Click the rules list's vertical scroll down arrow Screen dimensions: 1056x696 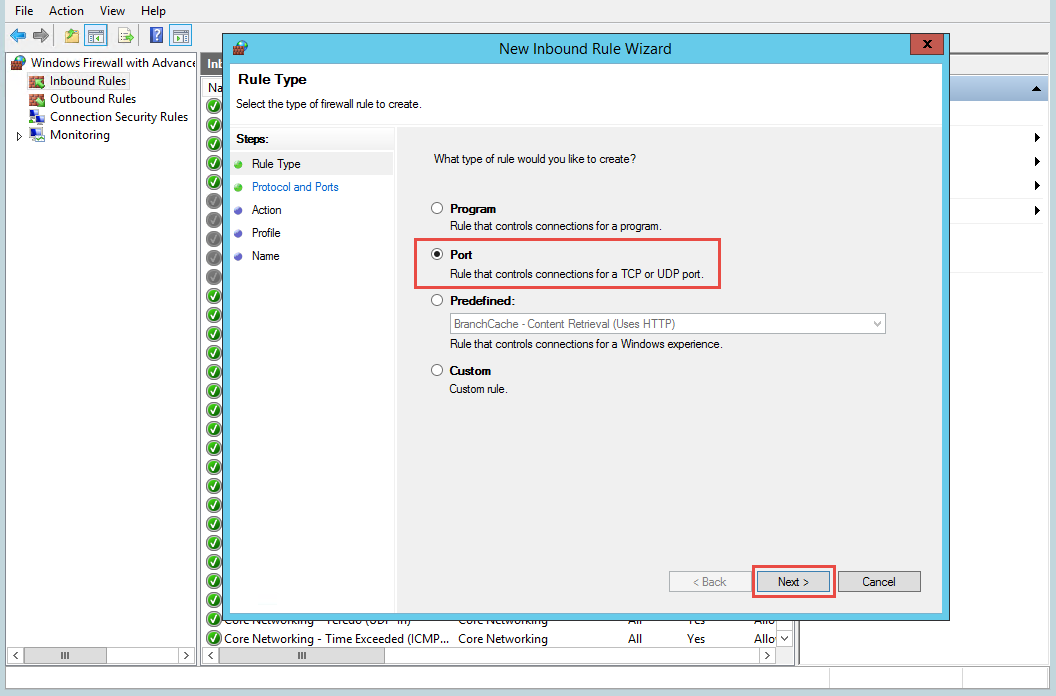click(785, 638)
